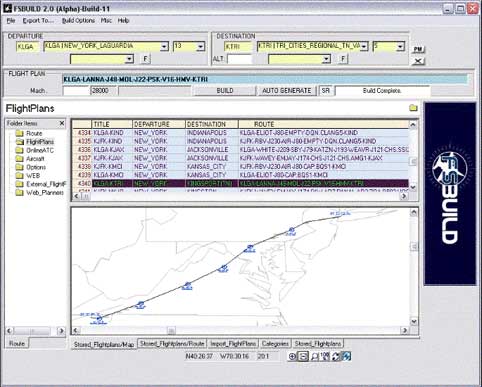Select the KLGA-KMCI flight plan row
The image size is (482, 387).
tap(240, 175)
